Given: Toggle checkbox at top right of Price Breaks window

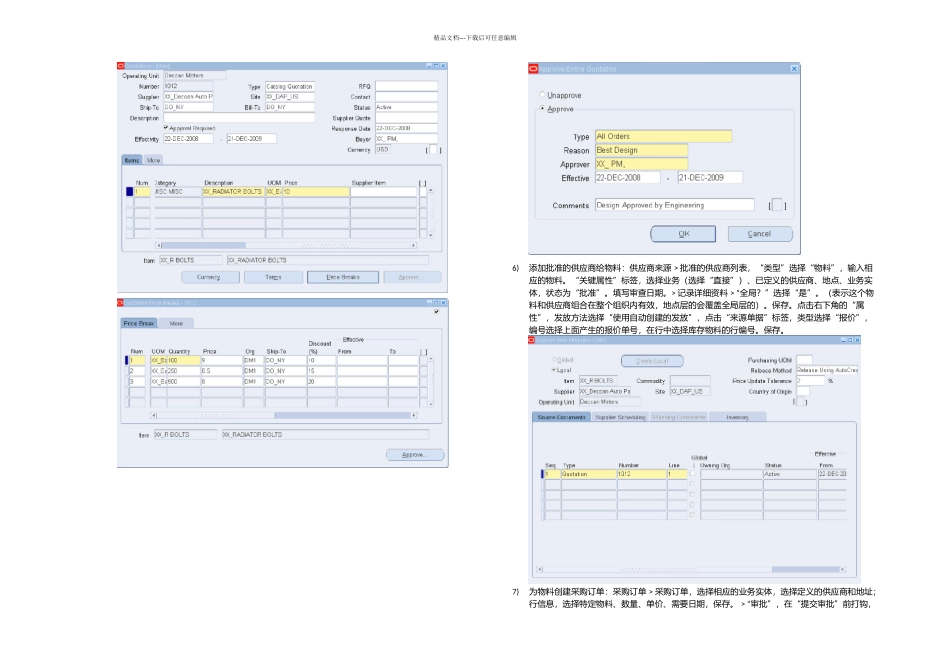Looking at the screenshot, I should pos(436,311).
